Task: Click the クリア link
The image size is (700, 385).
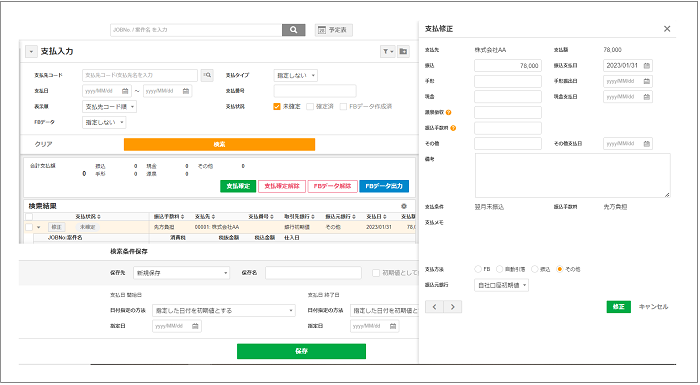Action: (44, 144)
